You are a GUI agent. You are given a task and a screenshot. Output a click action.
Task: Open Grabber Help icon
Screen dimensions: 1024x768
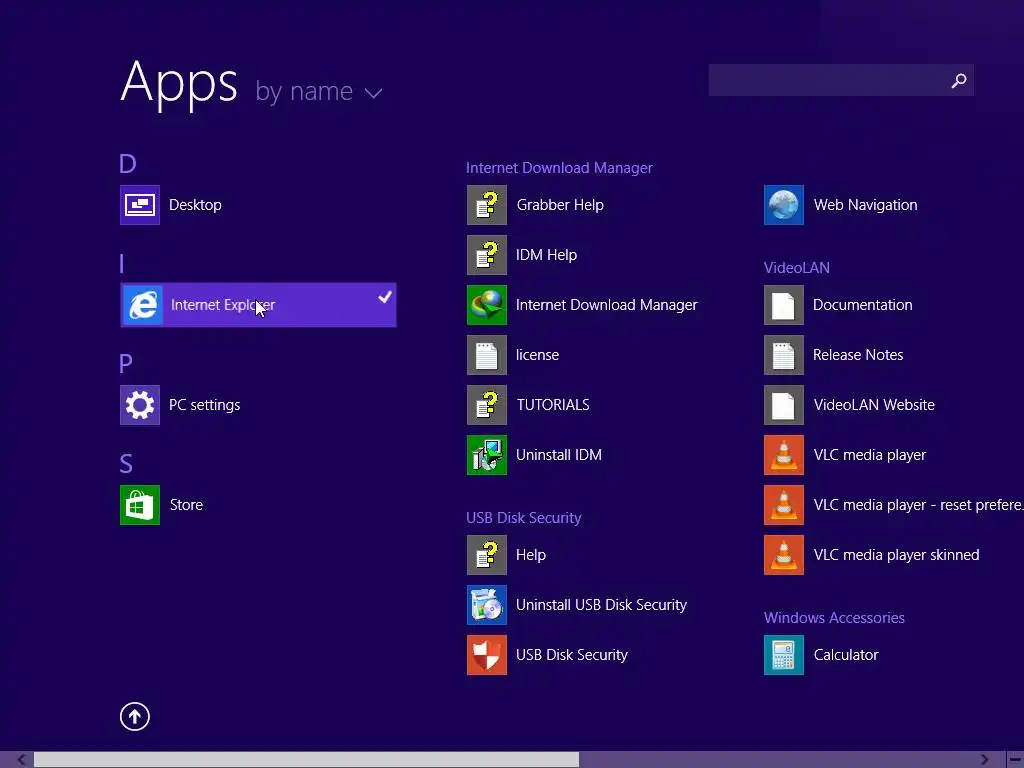tap(487, 205)
